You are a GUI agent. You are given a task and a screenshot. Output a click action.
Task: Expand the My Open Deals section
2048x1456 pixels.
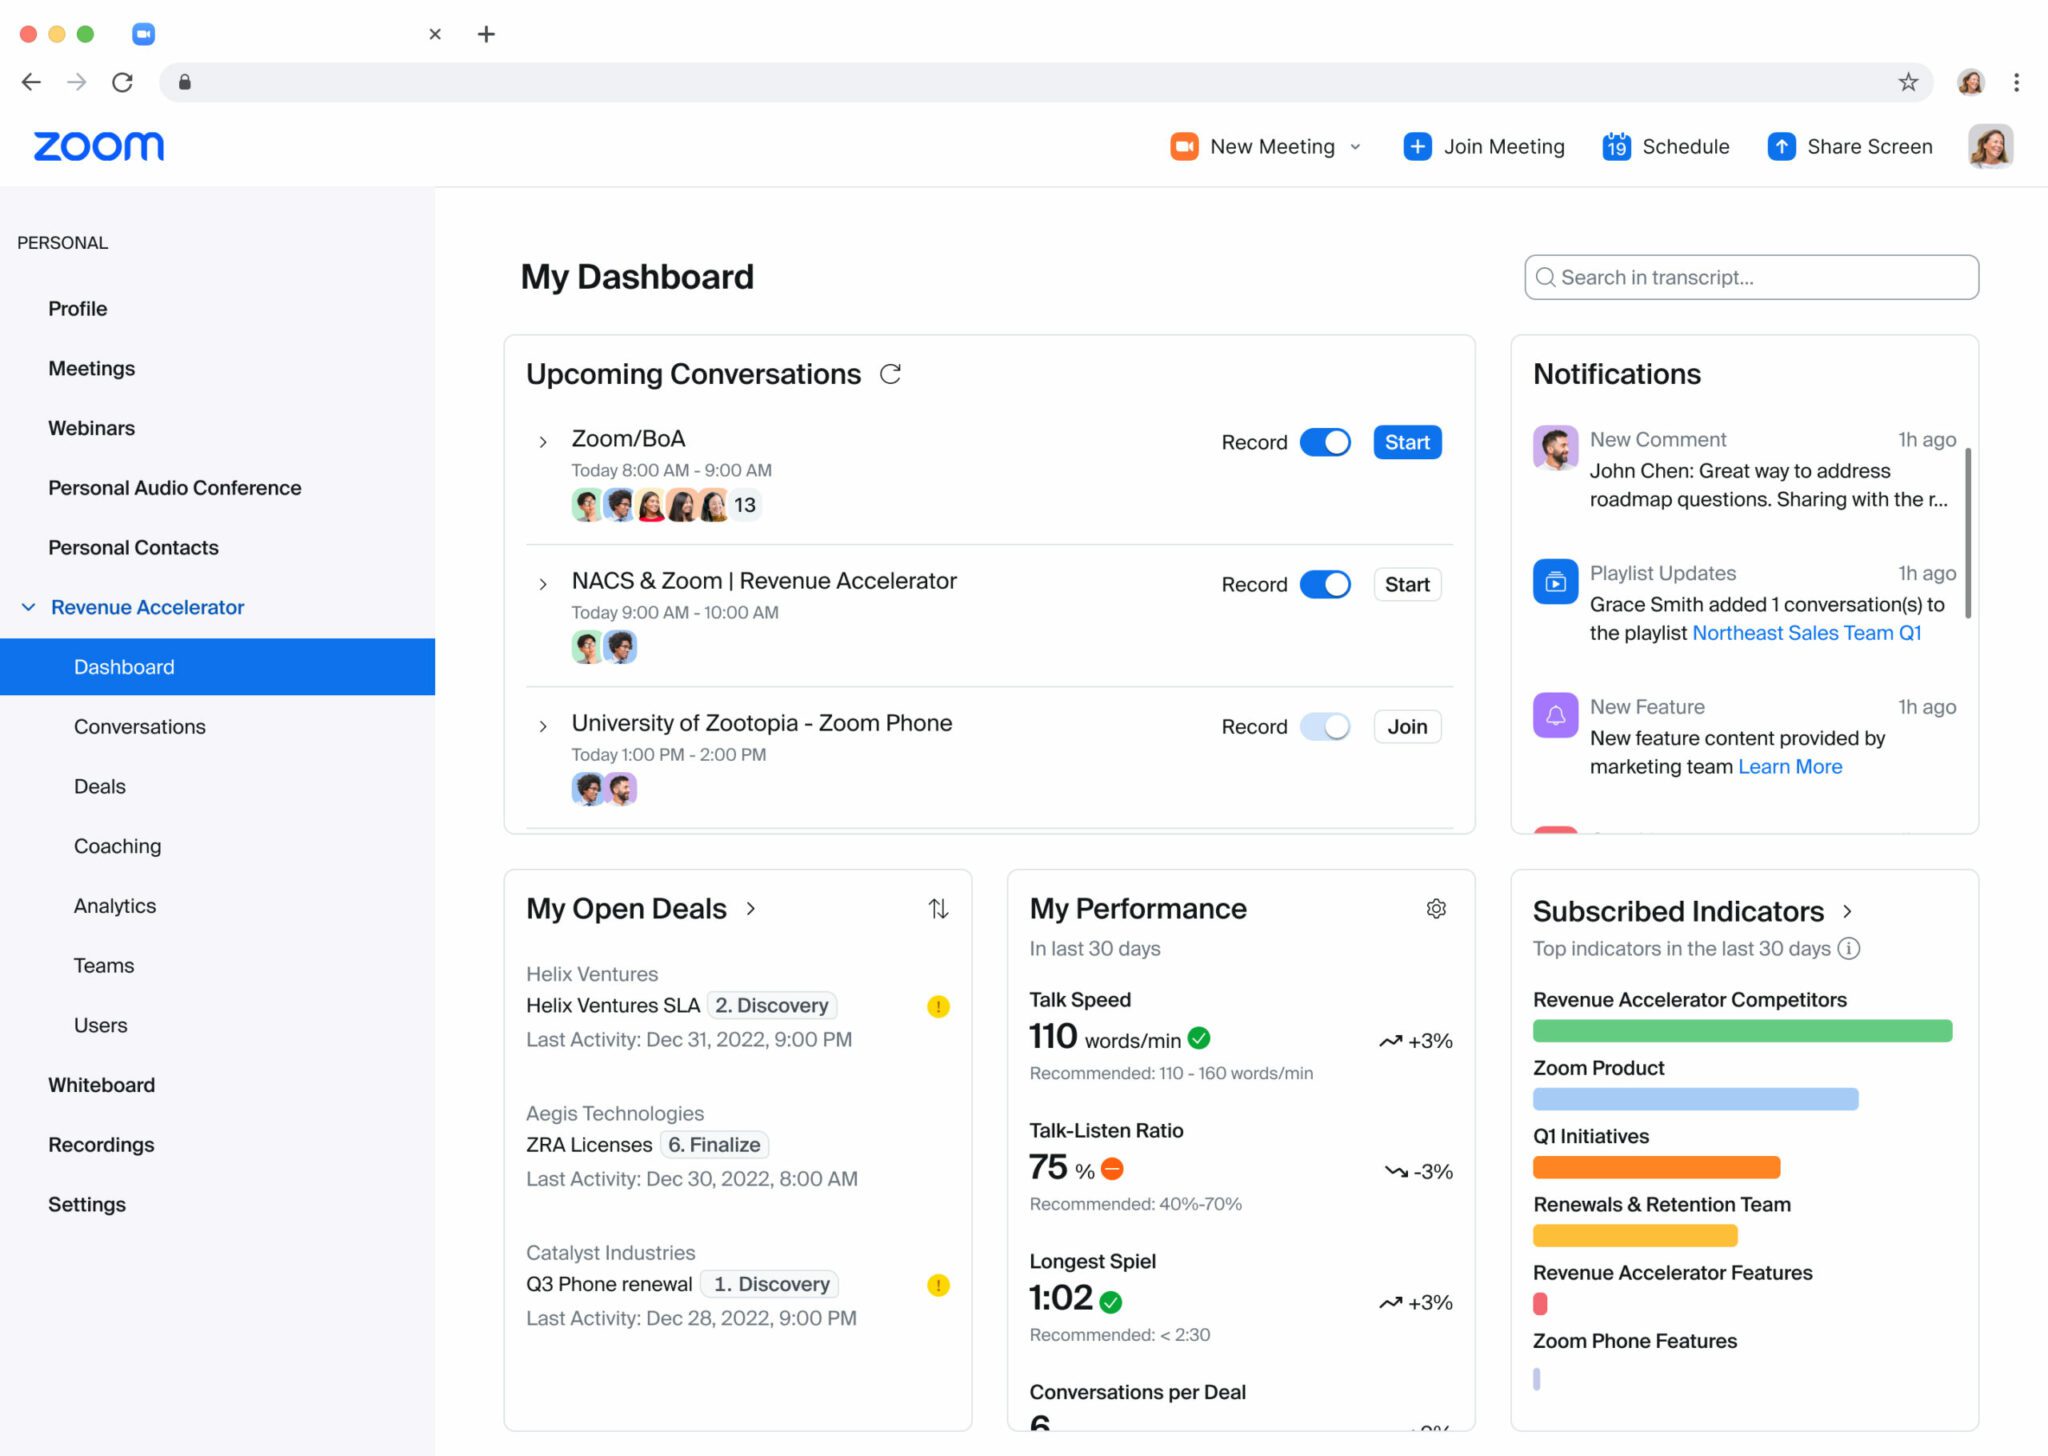point(751,909)
